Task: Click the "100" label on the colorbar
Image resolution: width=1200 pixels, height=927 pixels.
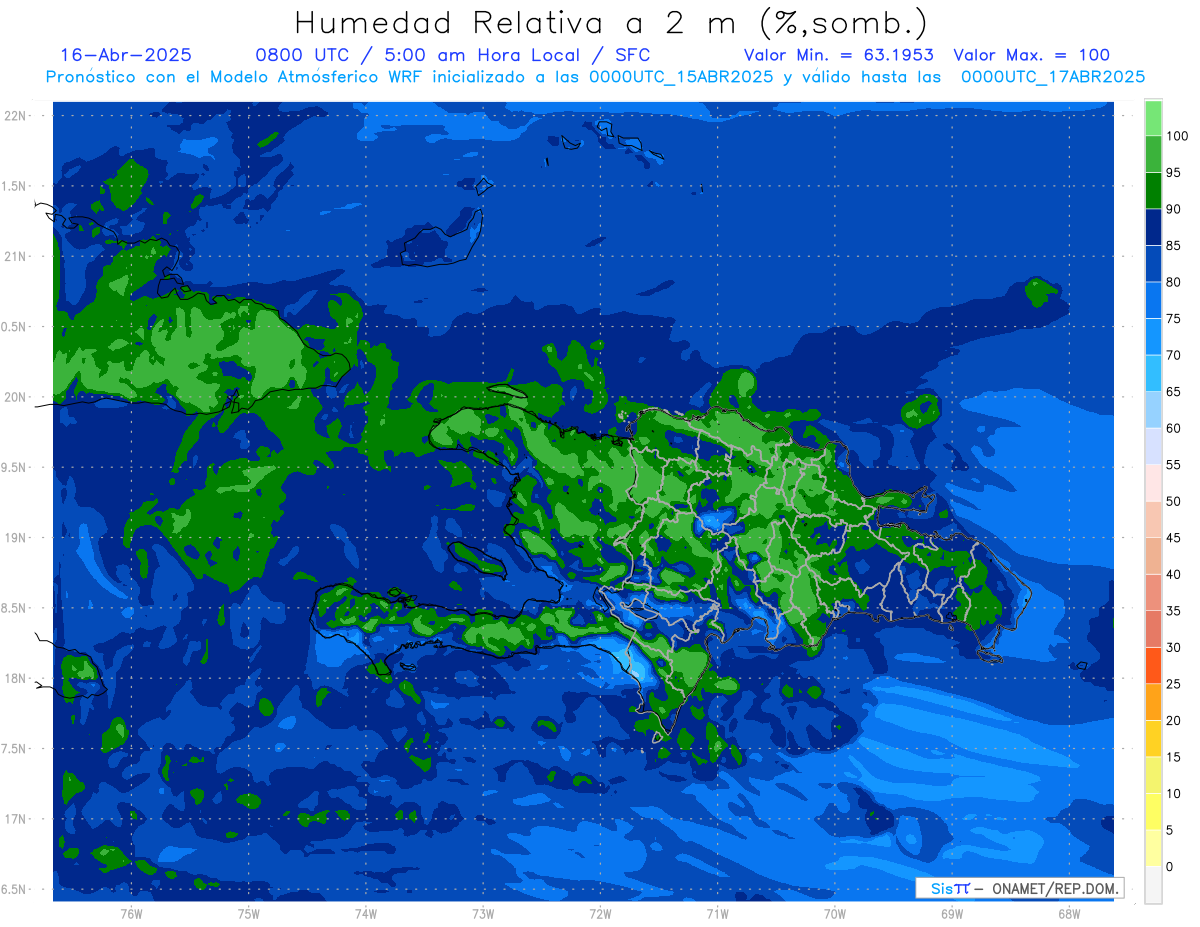Action: 1177,136
